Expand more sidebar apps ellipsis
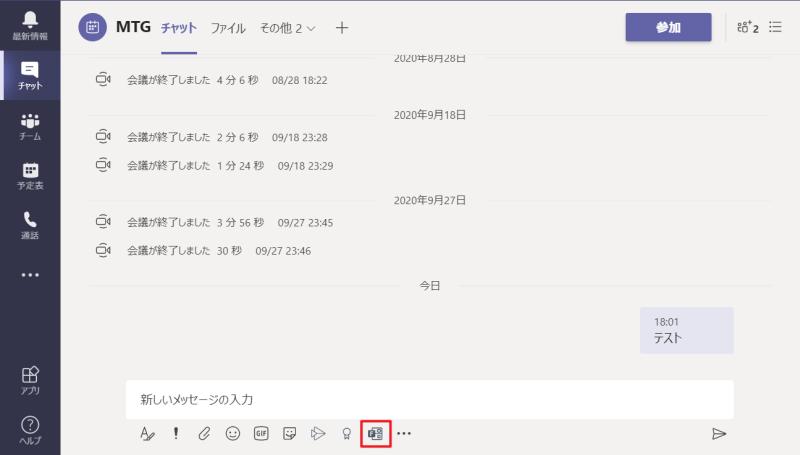Viewport: 800px width, 455px height. 29,275
